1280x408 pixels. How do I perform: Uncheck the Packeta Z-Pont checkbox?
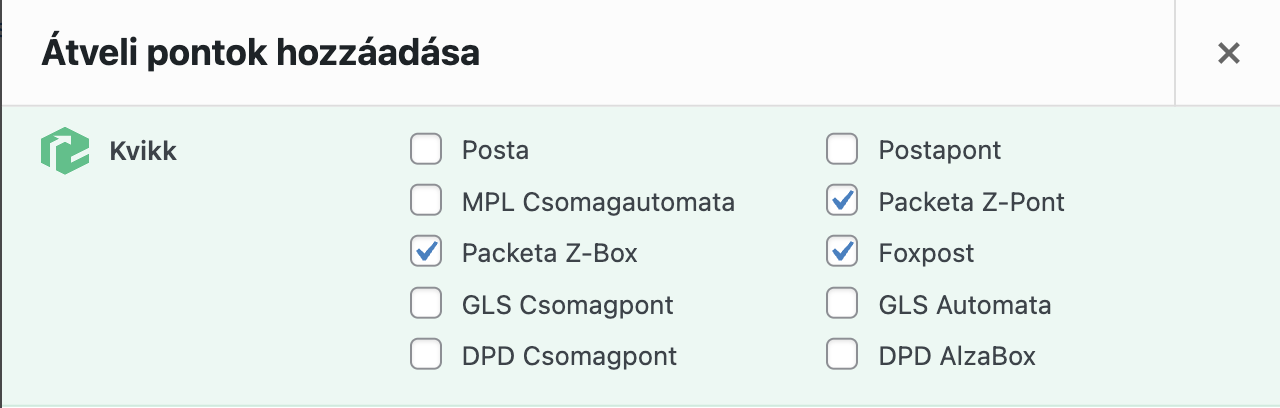[842, 201]
